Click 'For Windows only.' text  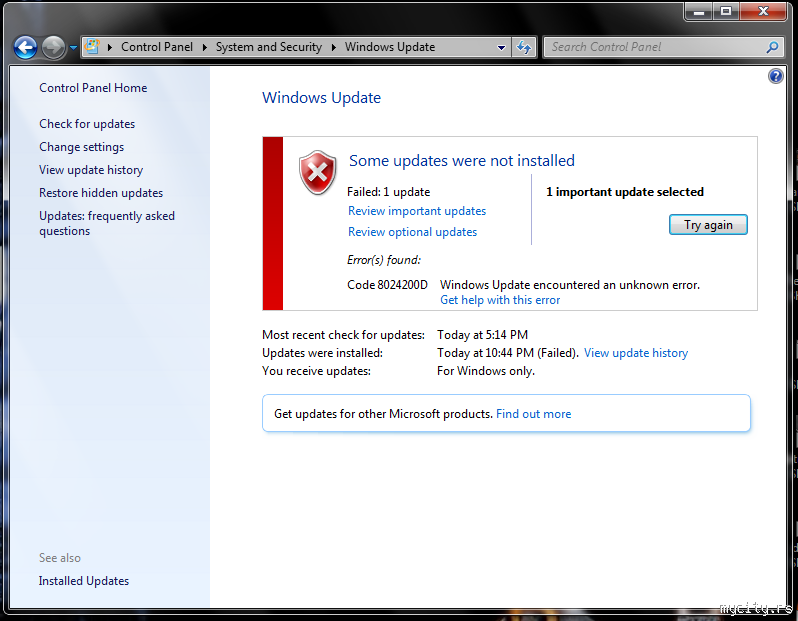click(486, 371)
